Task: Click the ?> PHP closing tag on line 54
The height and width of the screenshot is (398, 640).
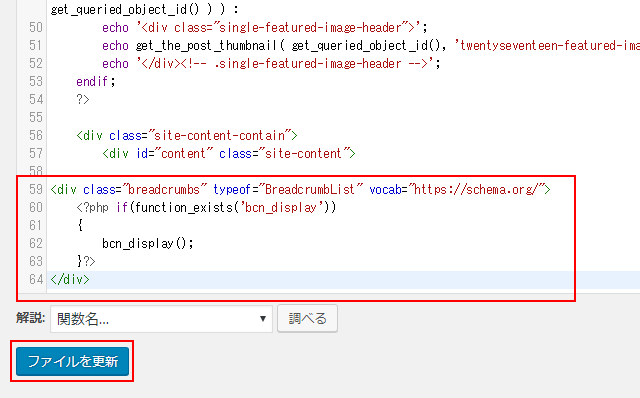Action: pos(83,99)
